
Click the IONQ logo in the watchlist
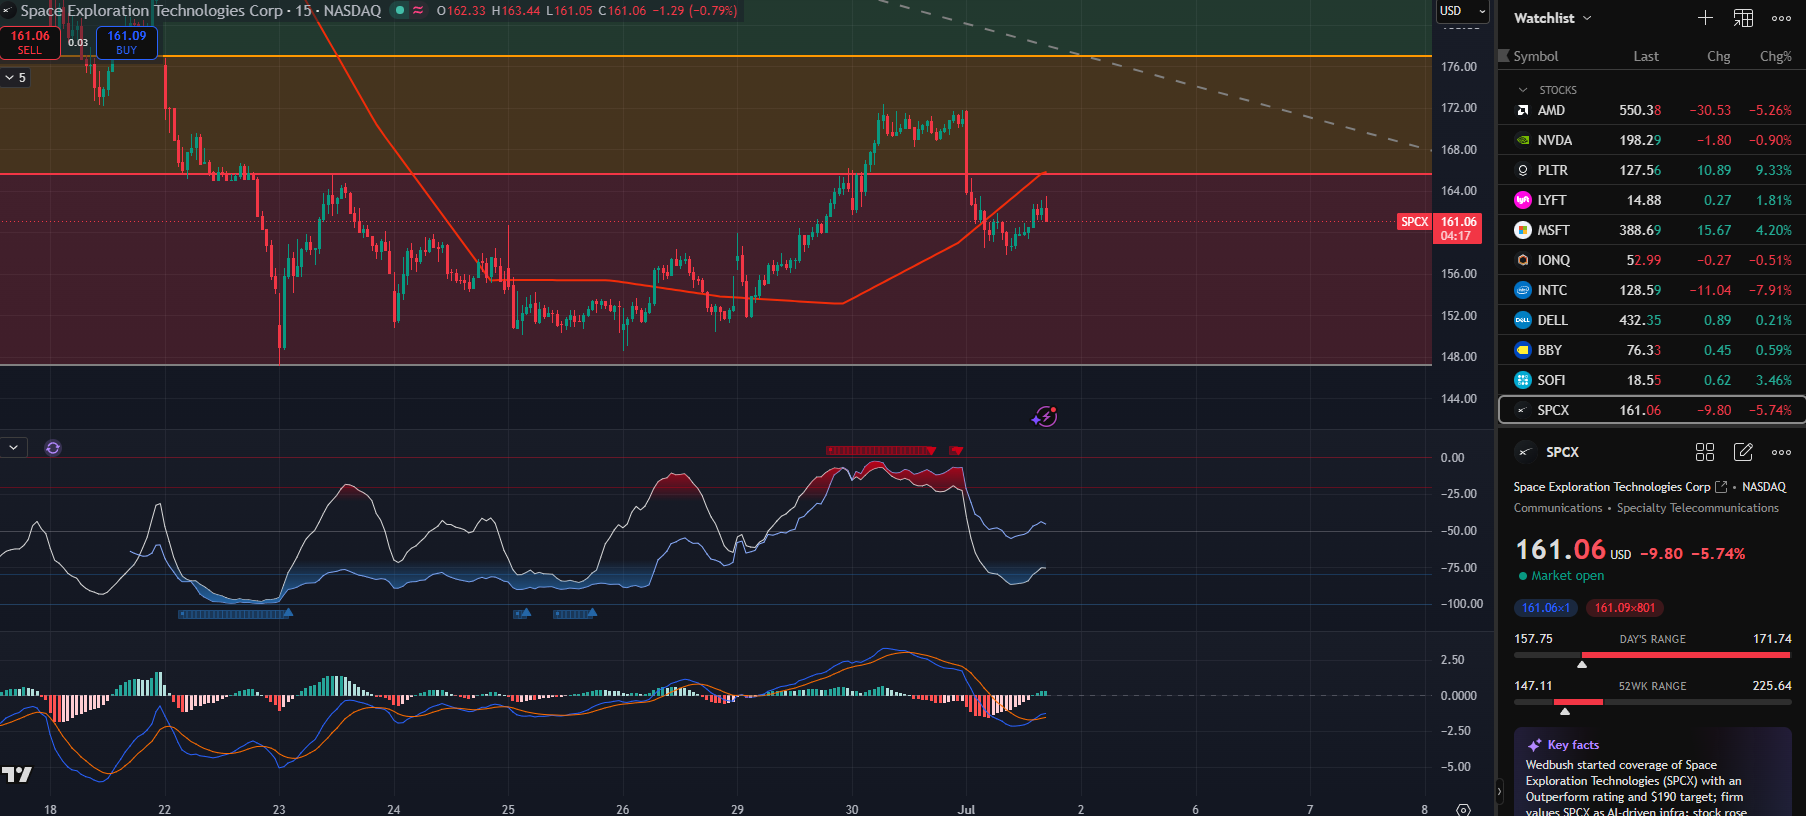1523,260
